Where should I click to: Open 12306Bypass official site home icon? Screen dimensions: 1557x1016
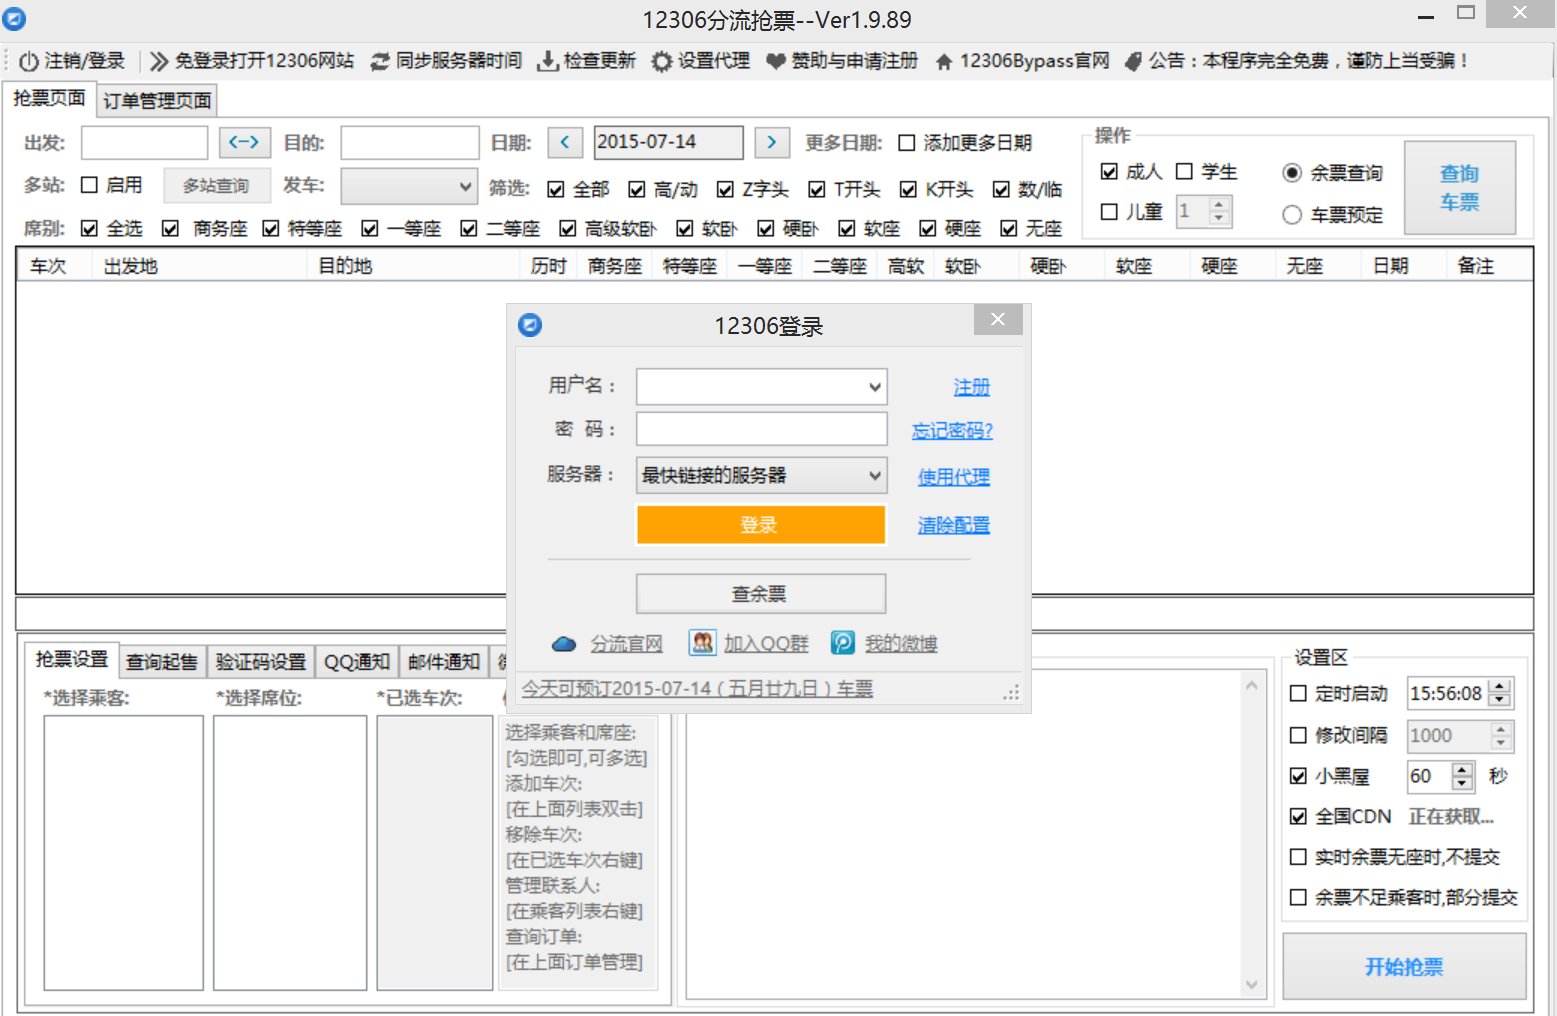coord(944,61)
